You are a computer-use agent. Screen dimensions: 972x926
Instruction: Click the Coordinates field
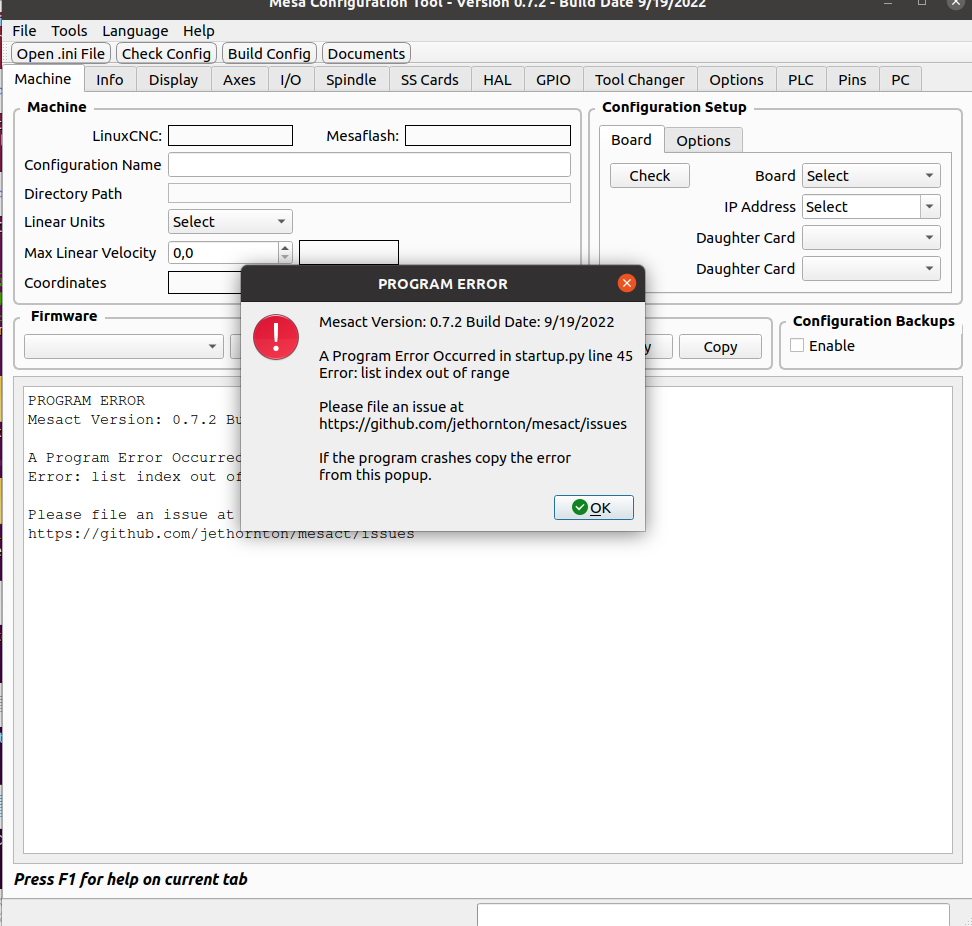point(205,282)
